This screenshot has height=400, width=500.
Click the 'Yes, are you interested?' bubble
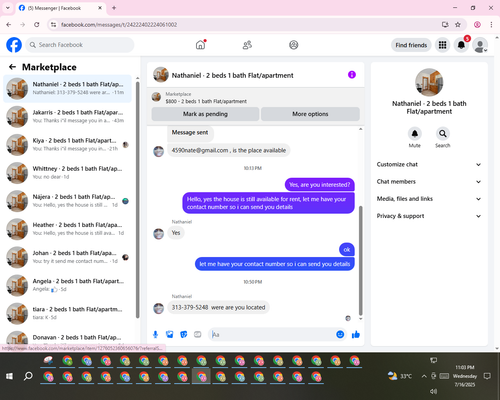319,185
